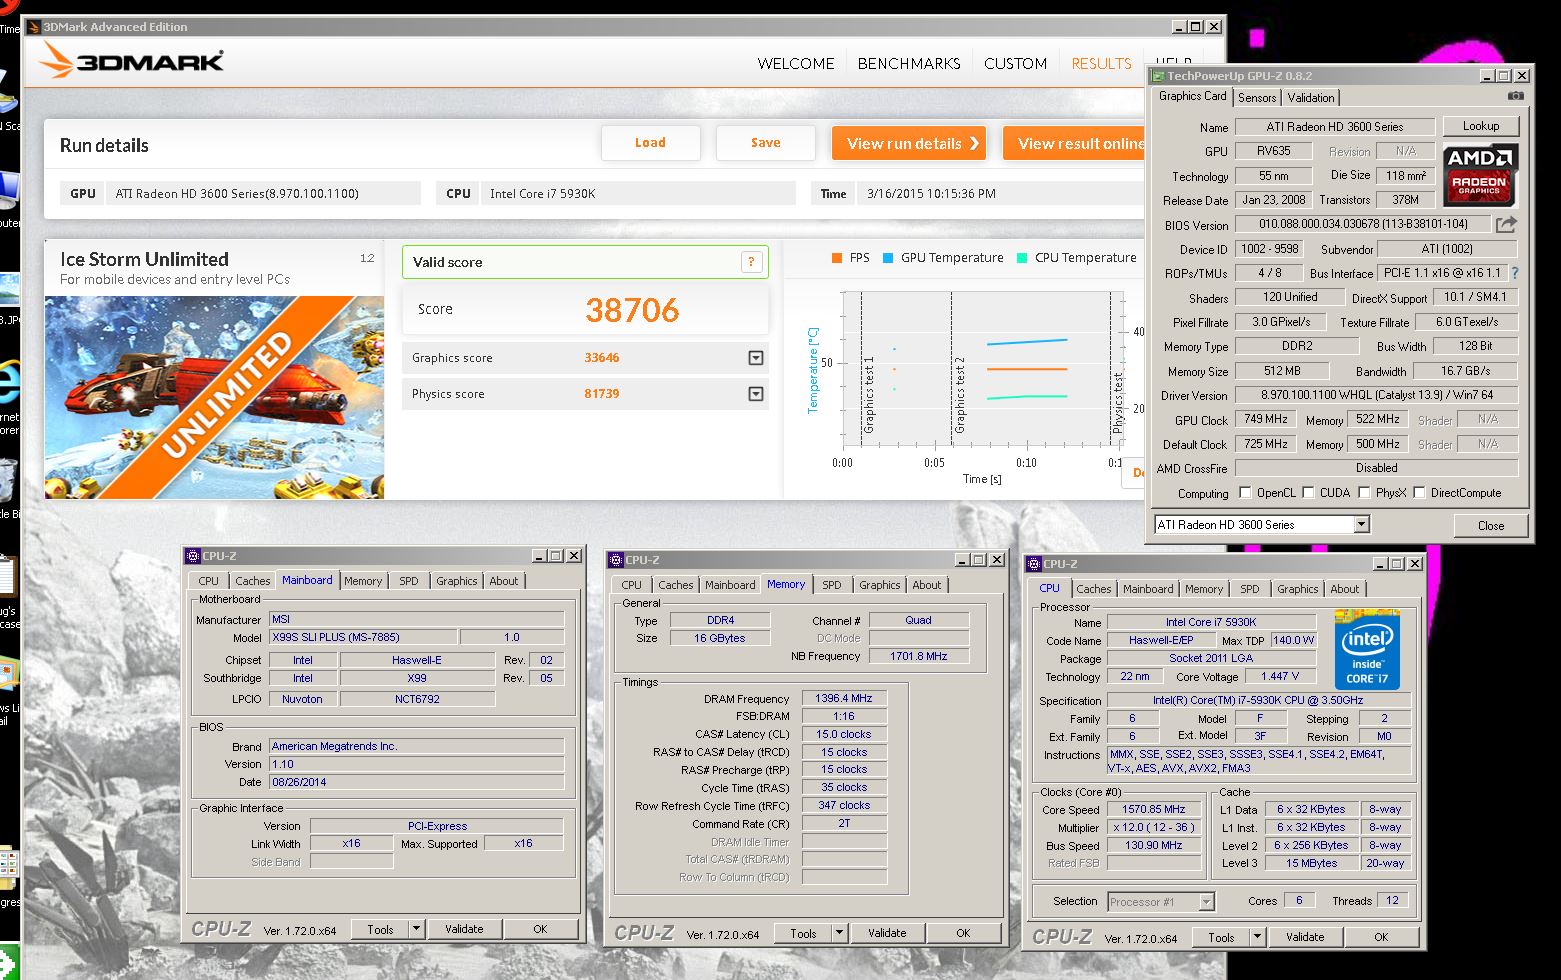The image size is (1561, 980).
Task: Click the motherboard model X99S SLI PLUS field
Action: point(364,637)
